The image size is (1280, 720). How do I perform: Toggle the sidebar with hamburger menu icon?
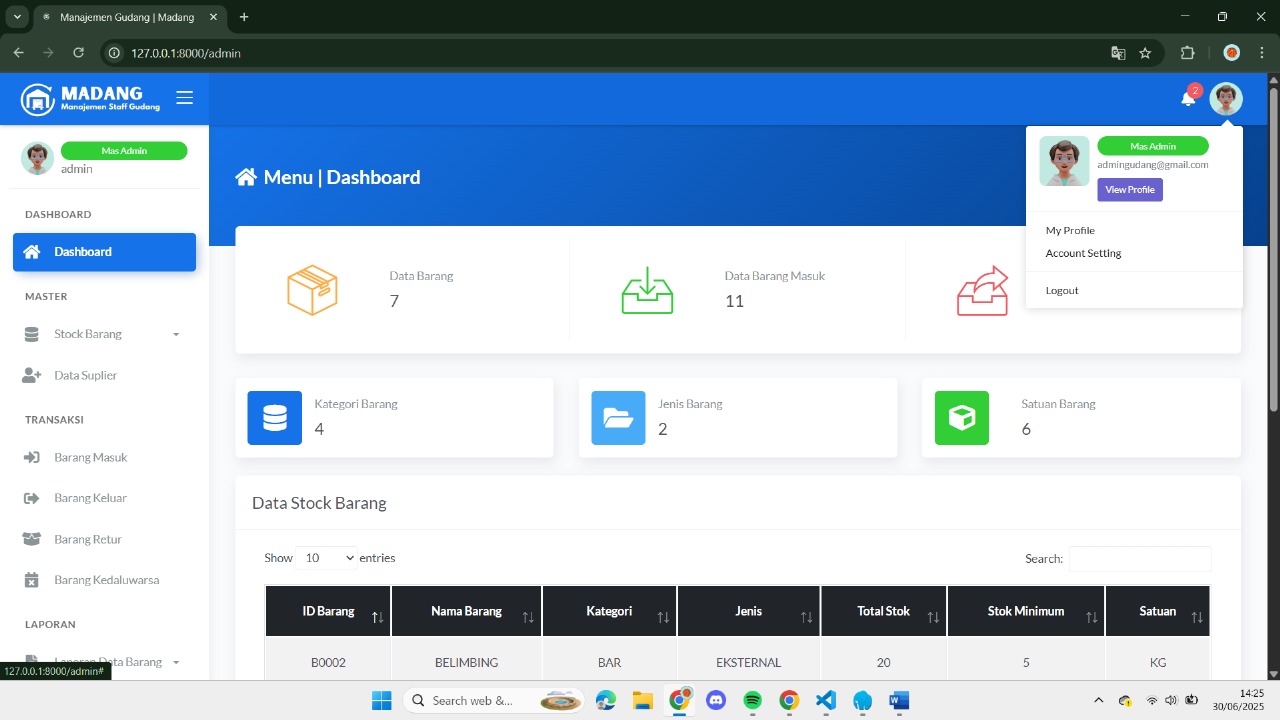pyautogui.click(x=184, y=98)
